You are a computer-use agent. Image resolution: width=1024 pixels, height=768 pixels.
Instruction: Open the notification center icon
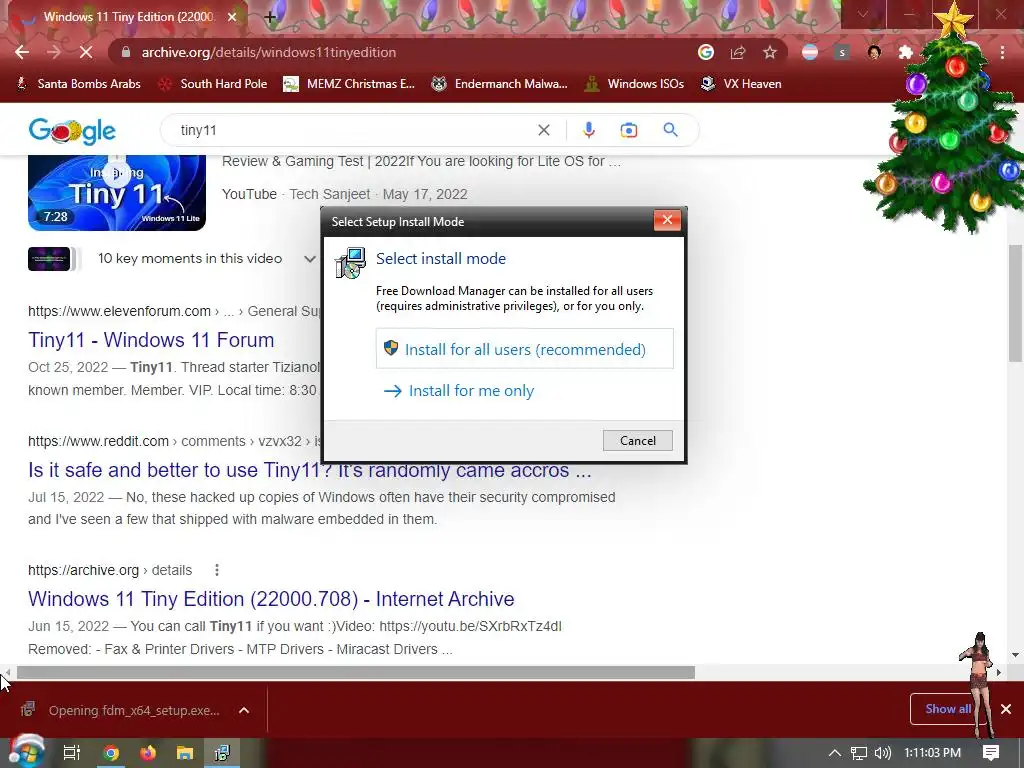991,753
